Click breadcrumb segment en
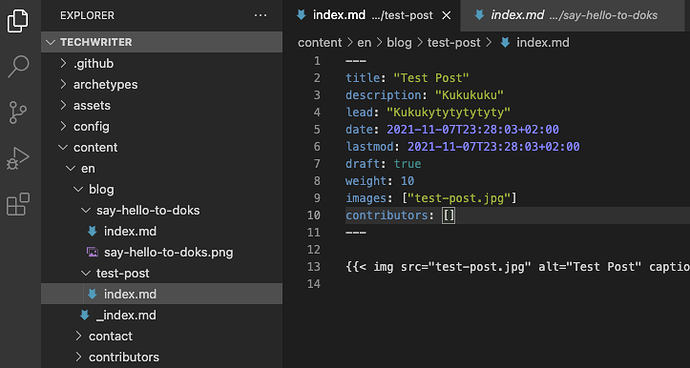 coord(365,43)
